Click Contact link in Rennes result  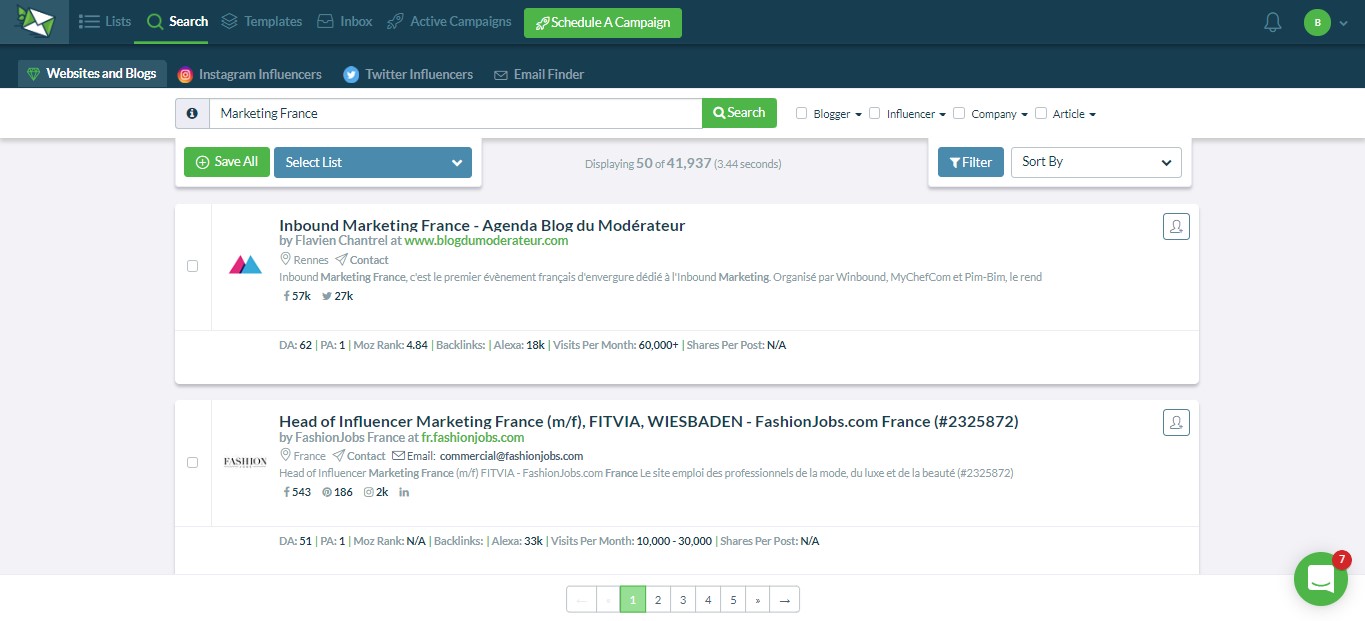362,260
